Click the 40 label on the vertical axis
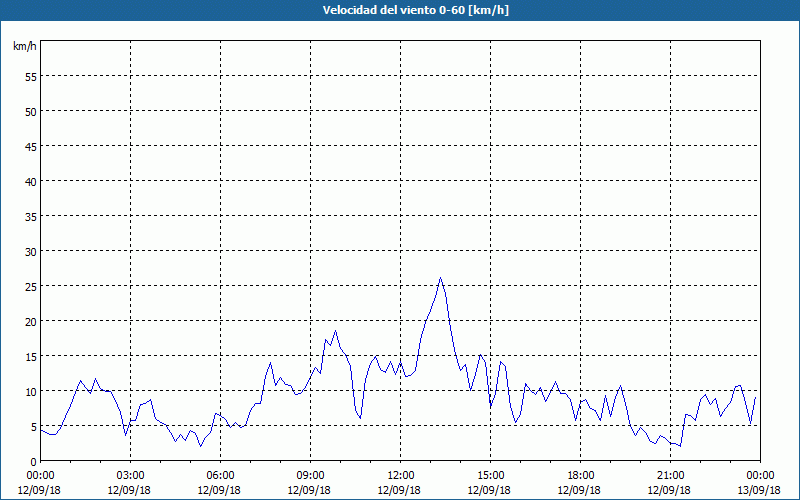The image size is (800, 500). pos(31,181)
